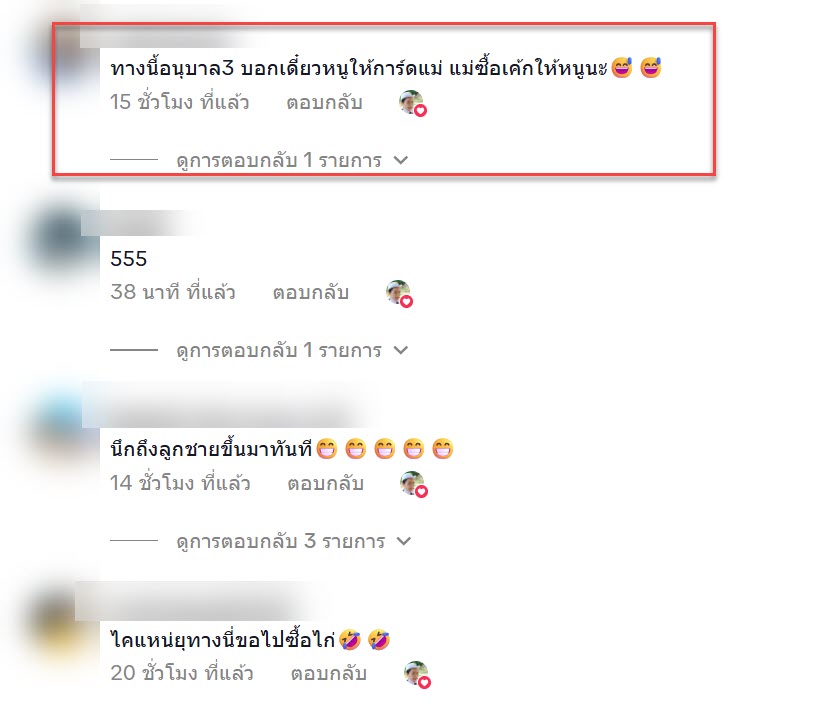Click ตอบกลับ on the 20 ชั่วโมง comment

pos(328,673)
